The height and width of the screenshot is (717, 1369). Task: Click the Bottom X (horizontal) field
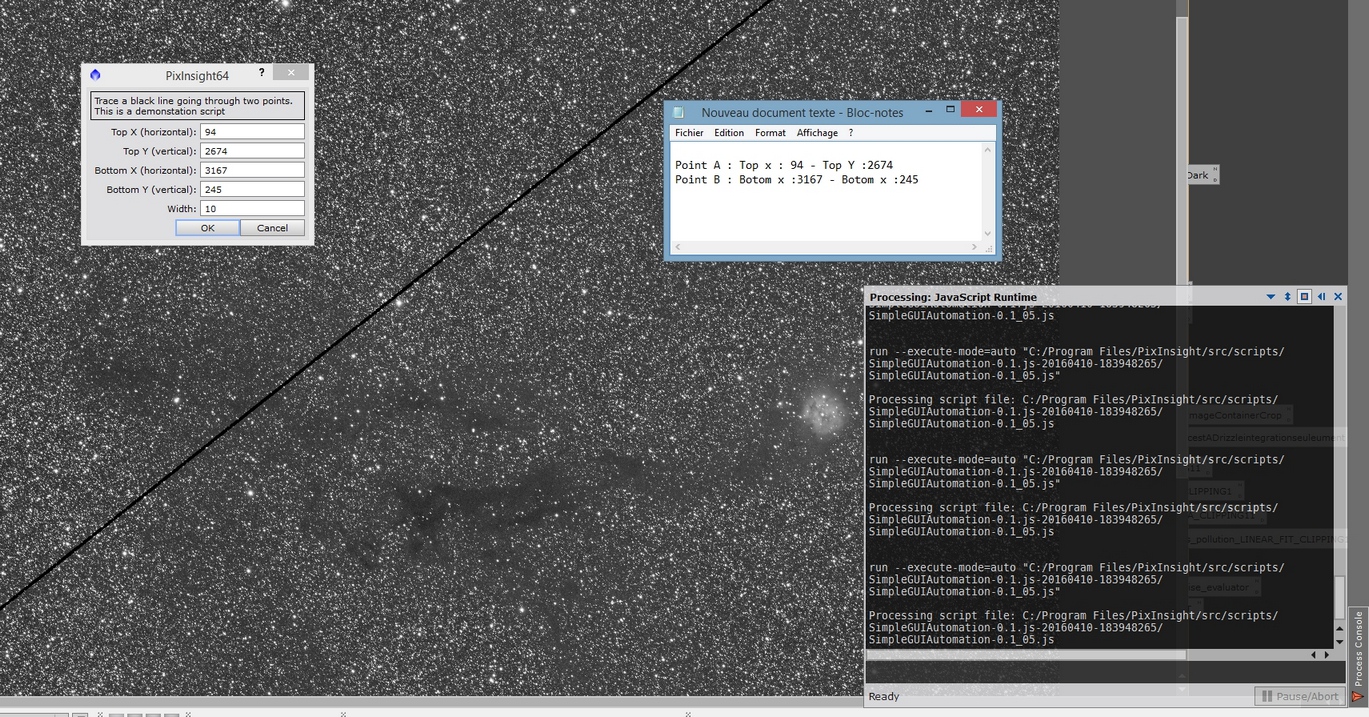coord(252,170)
